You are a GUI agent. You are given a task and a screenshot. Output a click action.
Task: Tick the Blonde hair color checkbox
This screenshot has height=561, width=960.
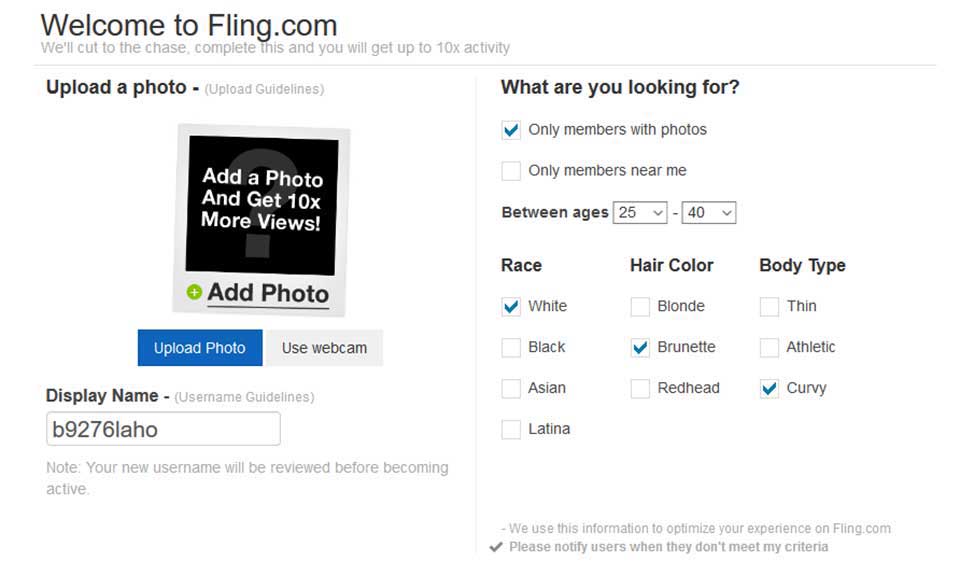640,307
